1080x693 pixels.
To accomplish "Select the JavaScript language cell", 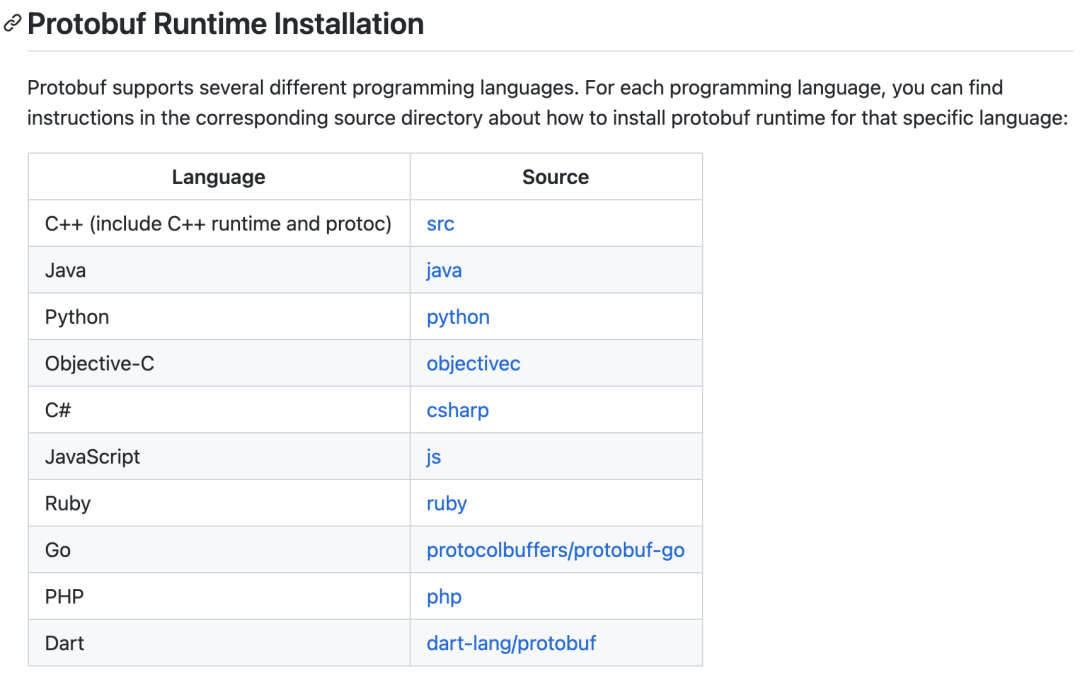I will (x=219, y=457).
